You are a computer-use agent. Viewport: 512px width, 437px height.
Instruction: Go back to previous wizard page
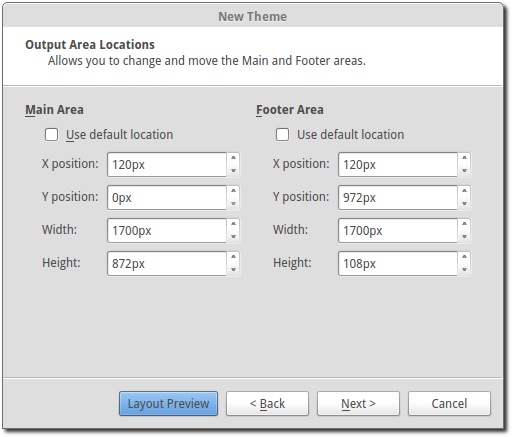point(267,404)
